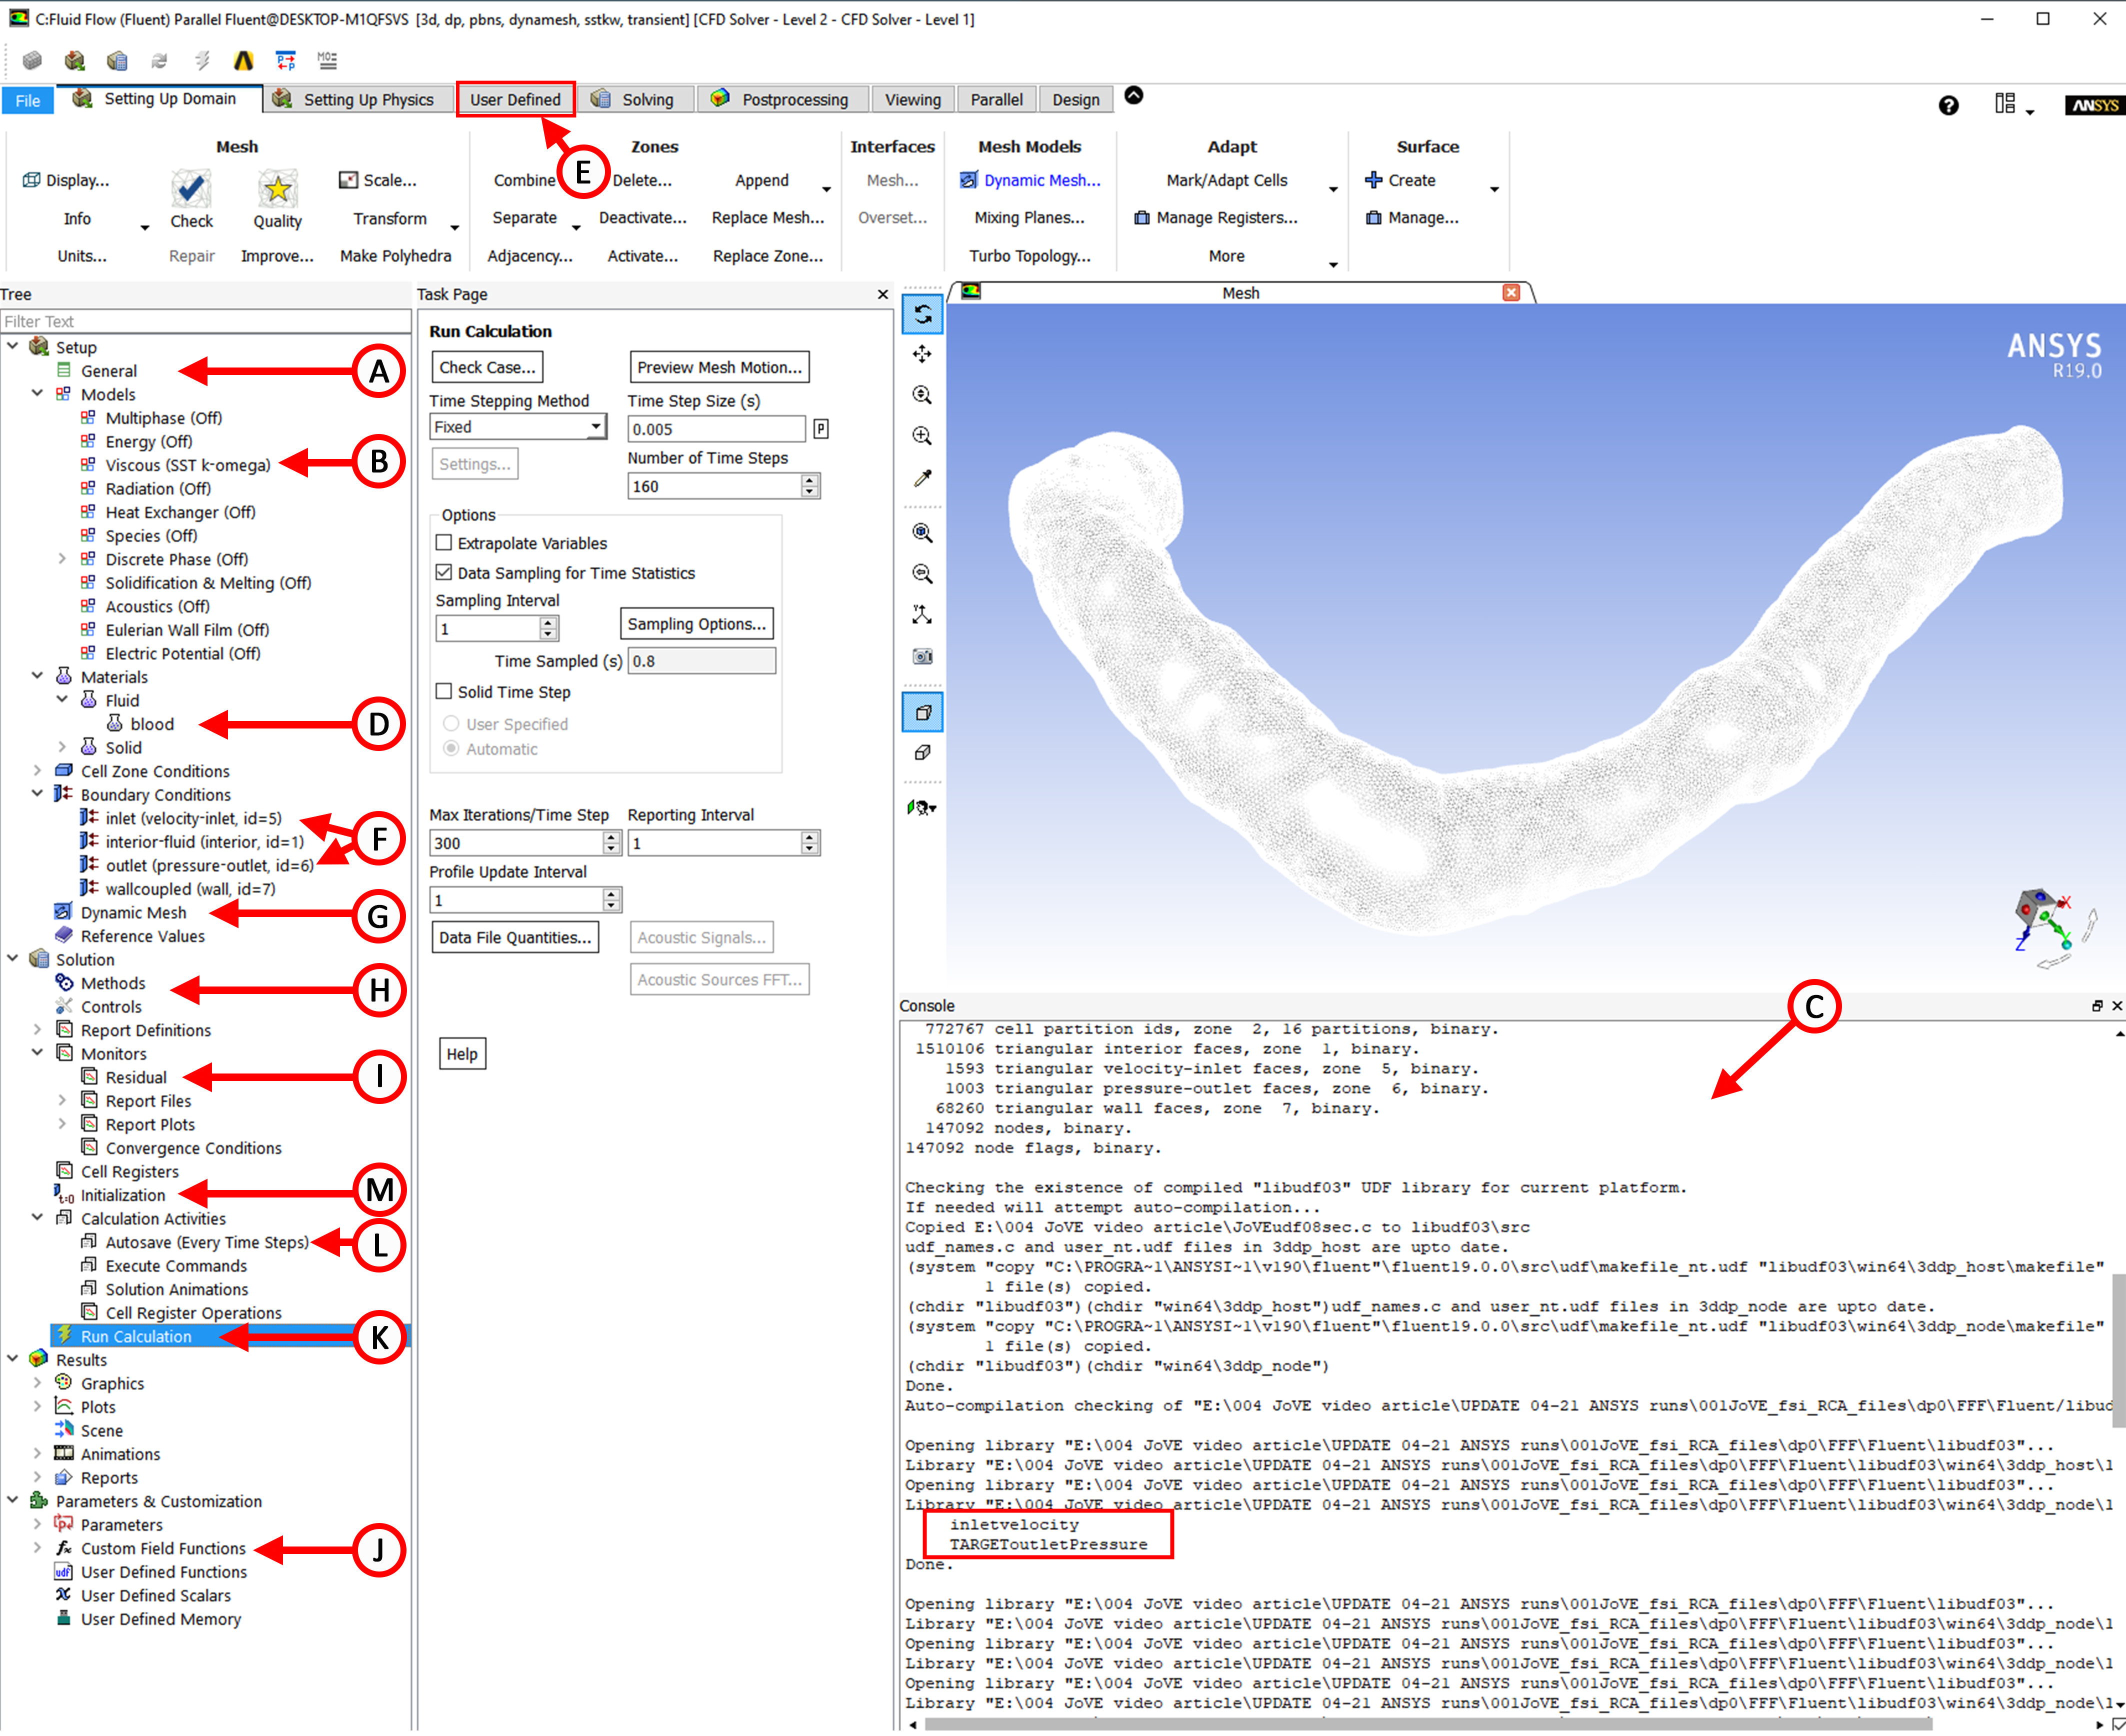The image size is (2126, 1736).
Task: Collapse the Boundary Conditions tree node
Action: [x=37, y=794]
